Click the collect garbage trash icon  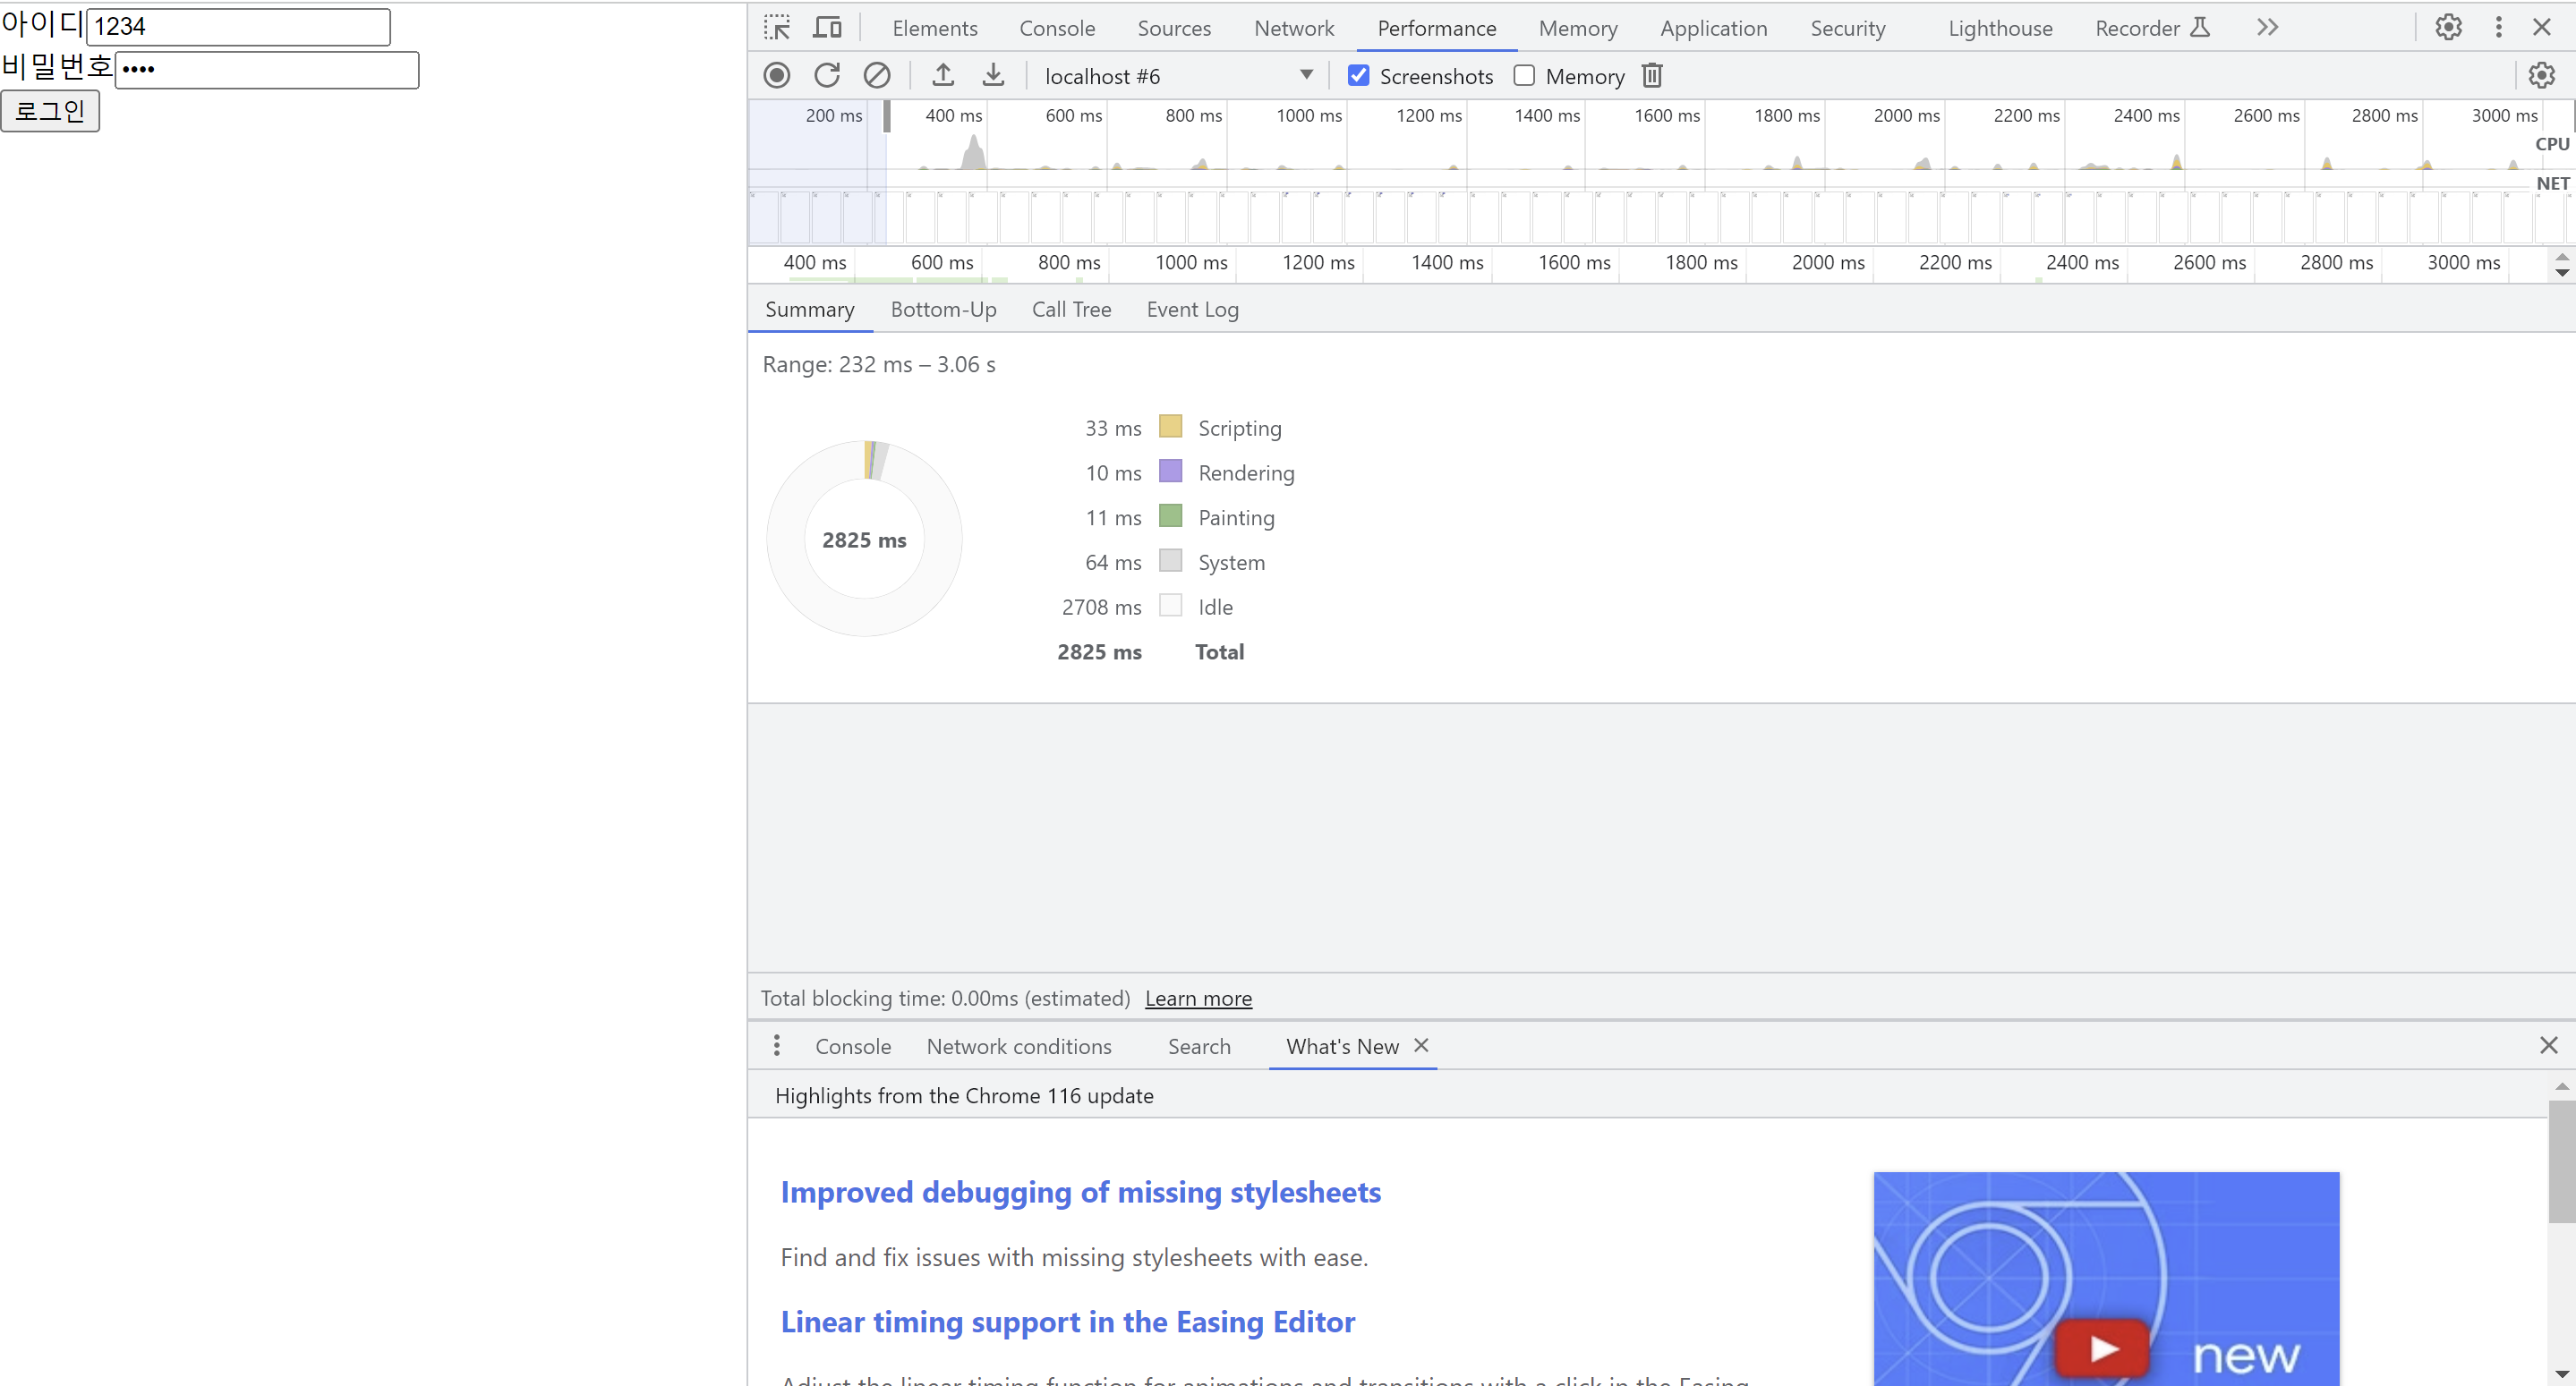tap(1652, 76)
